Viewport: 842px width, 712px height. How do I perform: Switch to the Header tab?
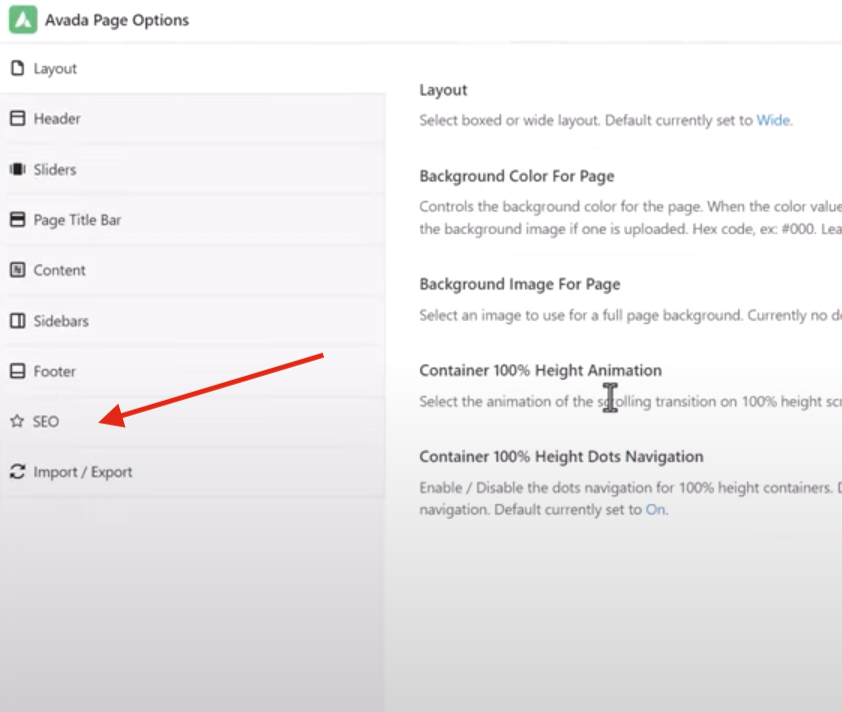192,118
